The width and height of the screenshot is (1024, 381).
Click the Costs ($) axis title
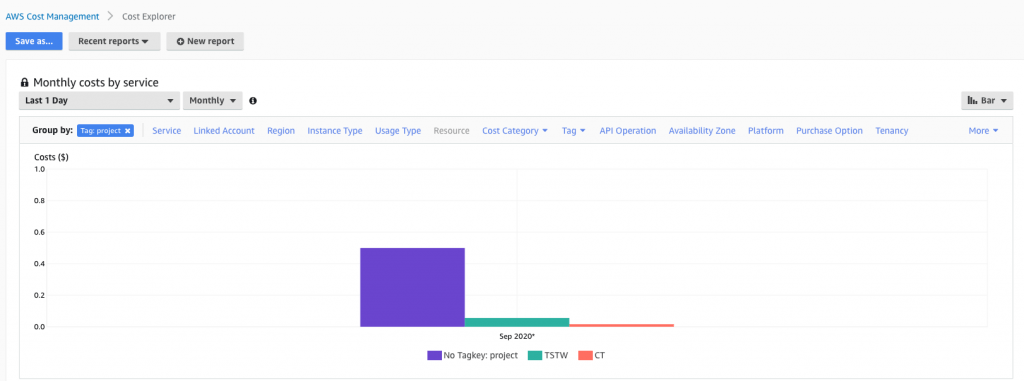point(52,157)
